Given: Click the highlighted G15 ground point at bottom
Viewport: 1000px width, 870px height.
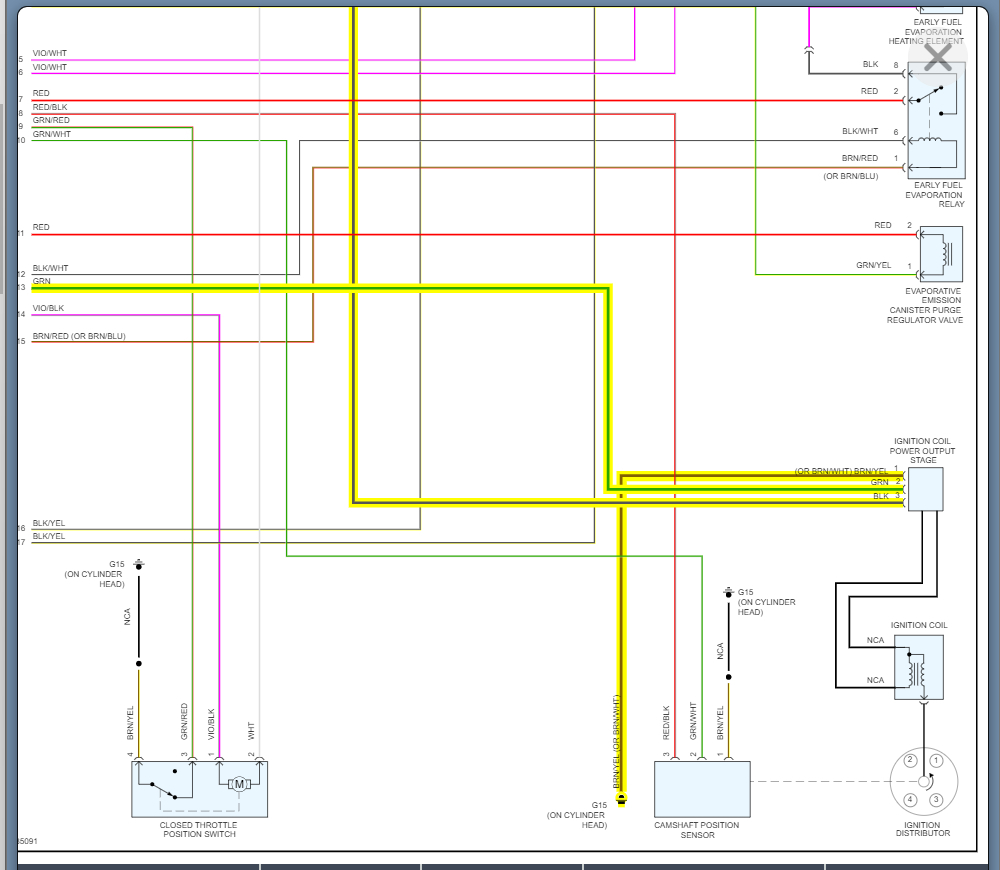Looking at the screenshot, I should 621,799.
